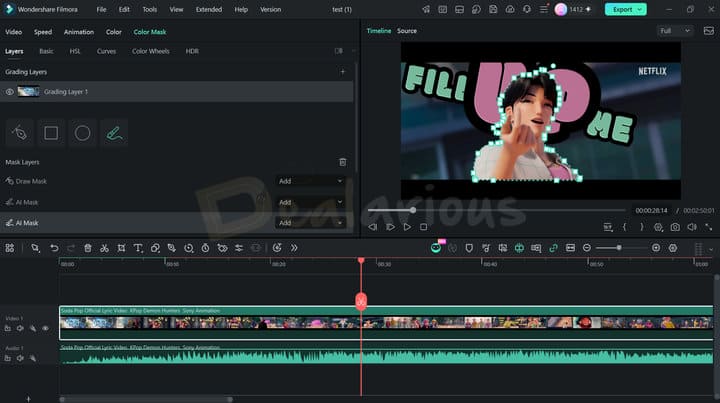Open the snapshot compare view icon
The height and width of the screenshot is (403, 720).
coord(709,31)
